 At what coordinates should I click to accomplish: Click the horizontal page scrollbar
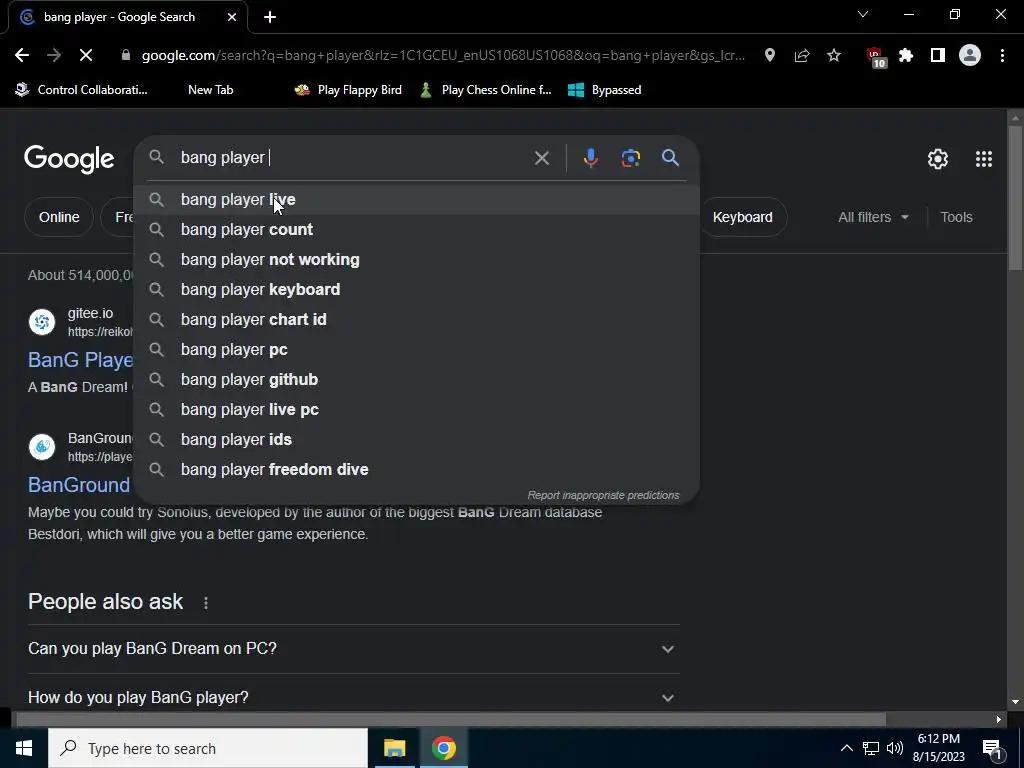[451, 720]
